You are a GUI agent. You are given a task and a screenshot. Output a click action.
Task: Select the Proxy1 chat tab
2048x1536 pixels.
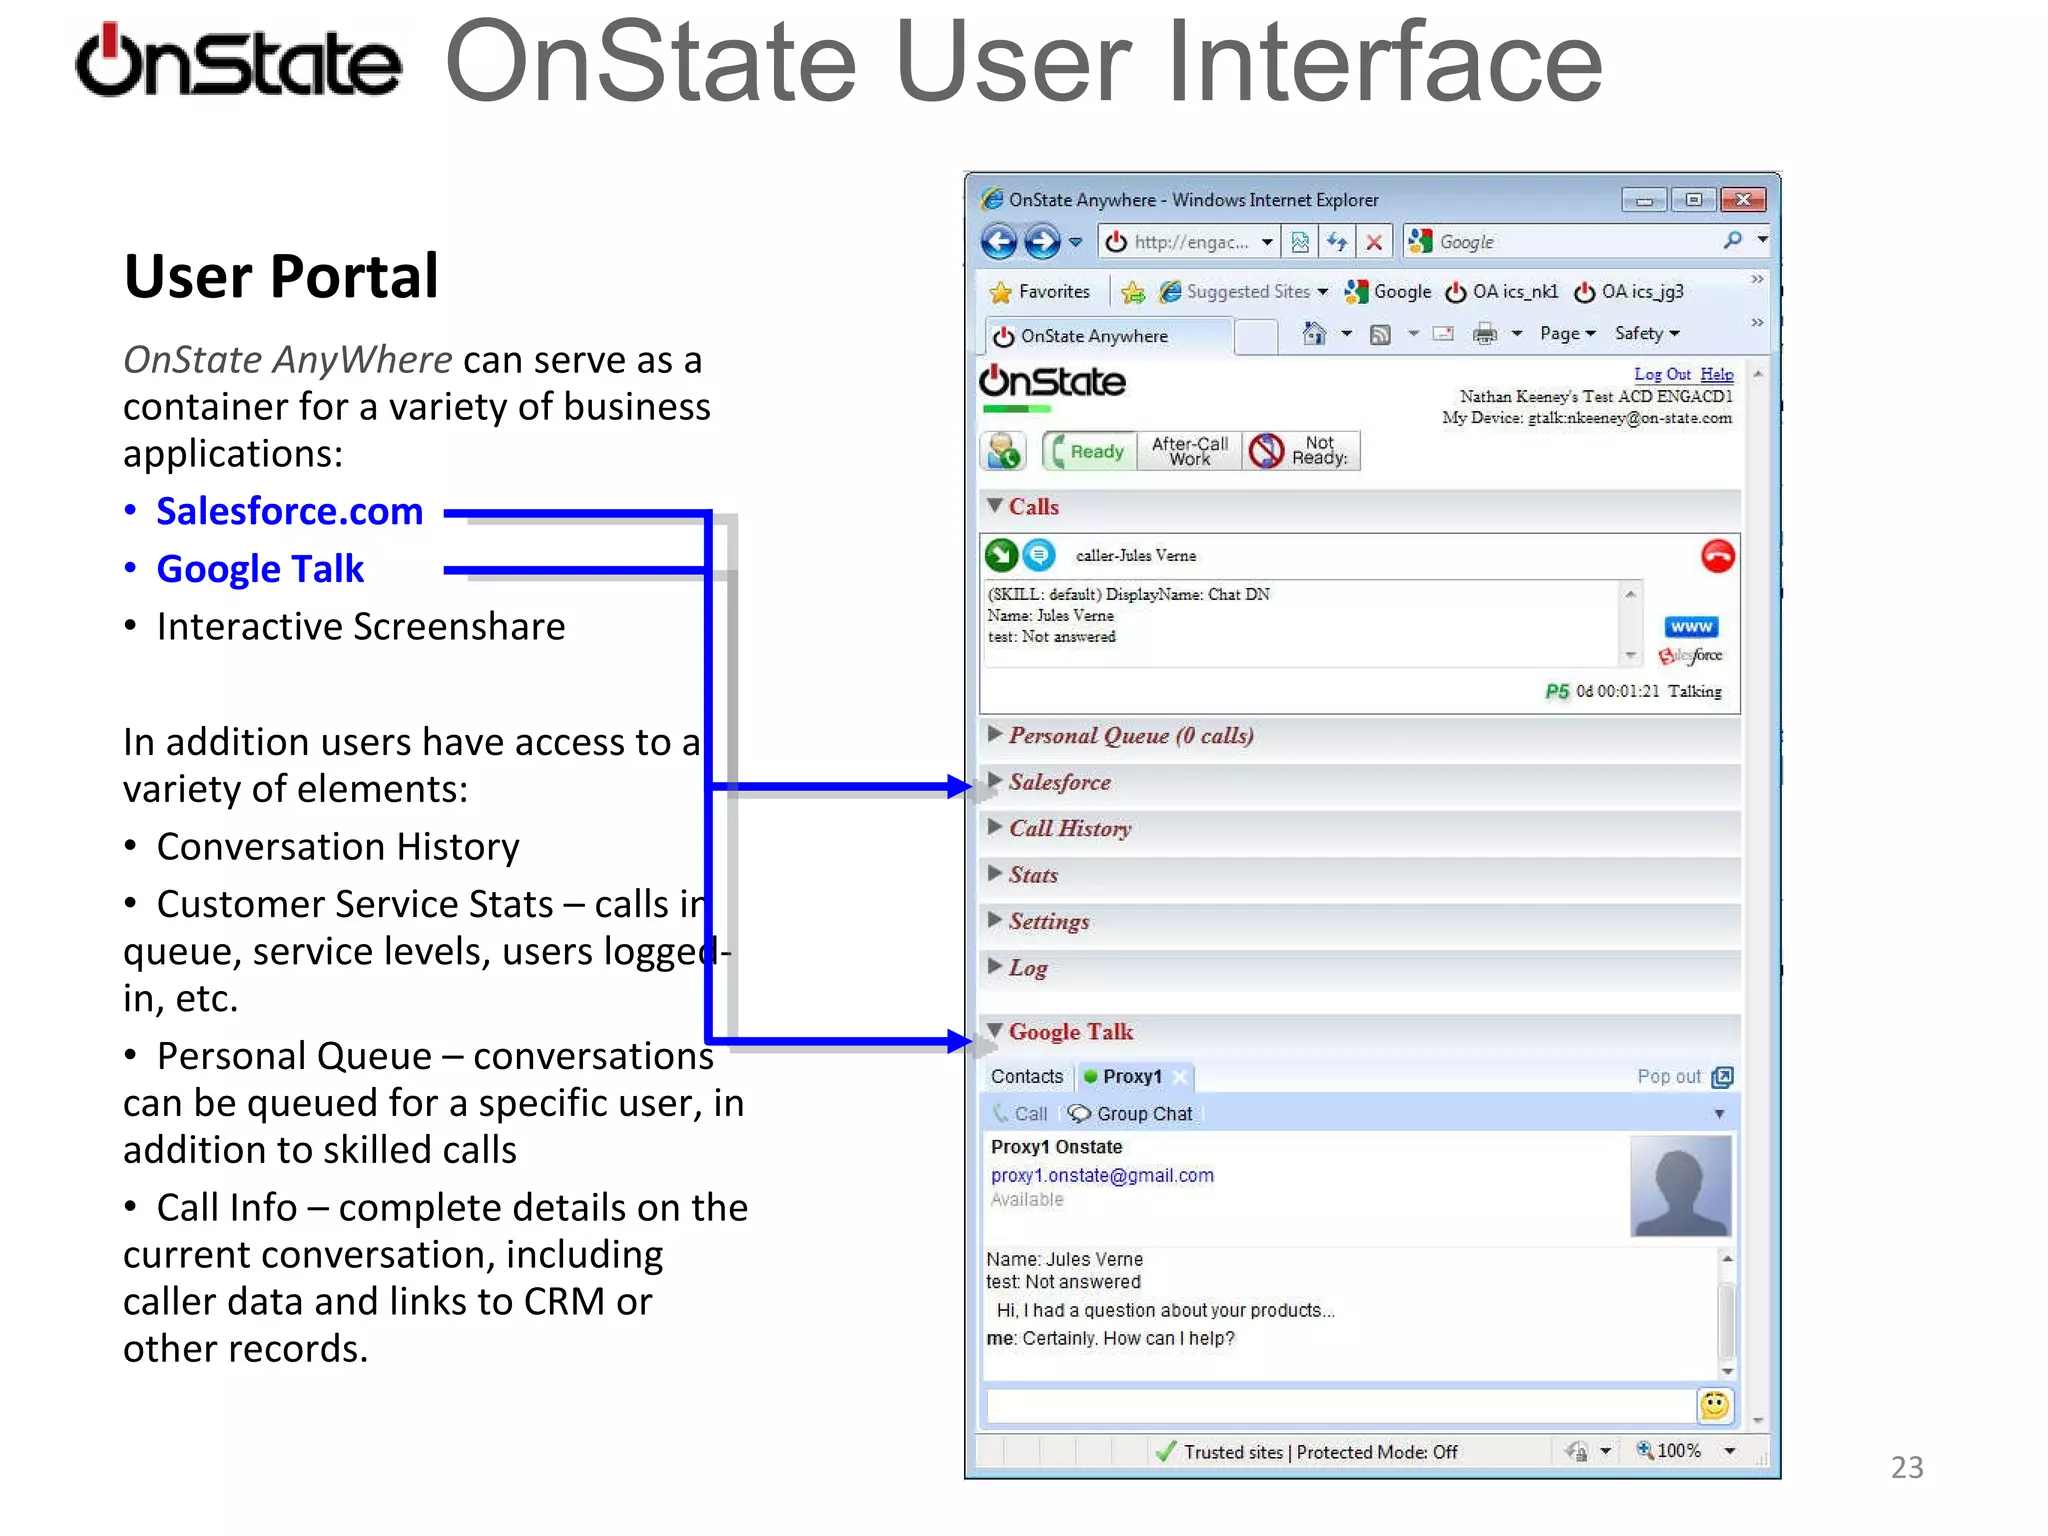pyautogui.click(x=1132, y=1077)
